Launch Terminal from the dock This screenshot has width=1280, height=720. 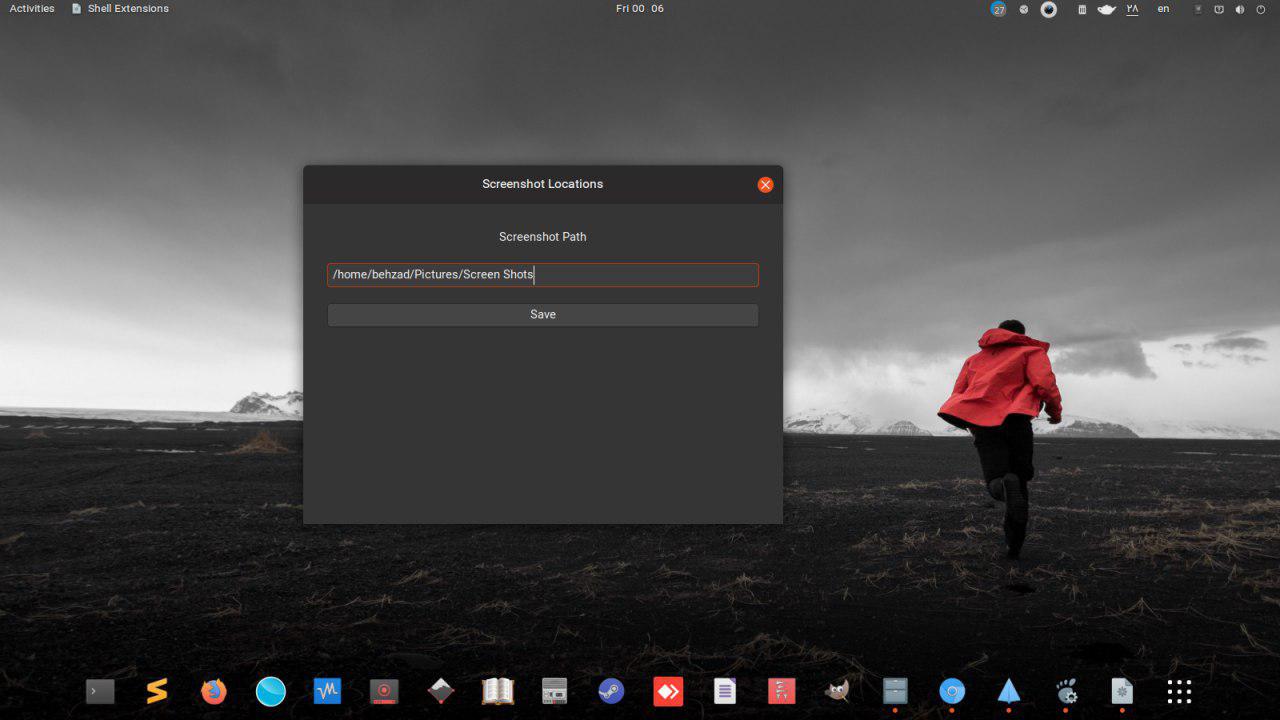100,691
